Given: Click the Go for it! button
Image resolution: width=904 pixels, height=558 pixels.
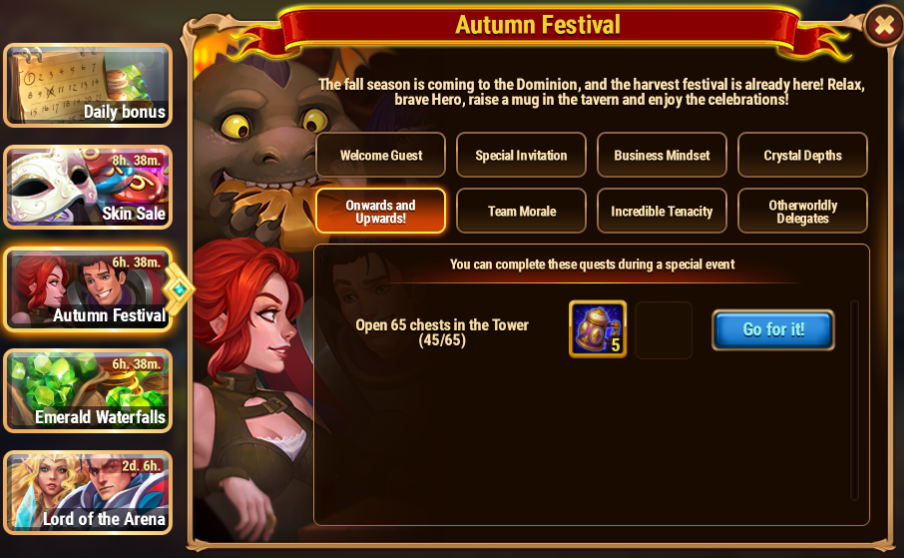Looking at the screenshot, I should 773,329.
